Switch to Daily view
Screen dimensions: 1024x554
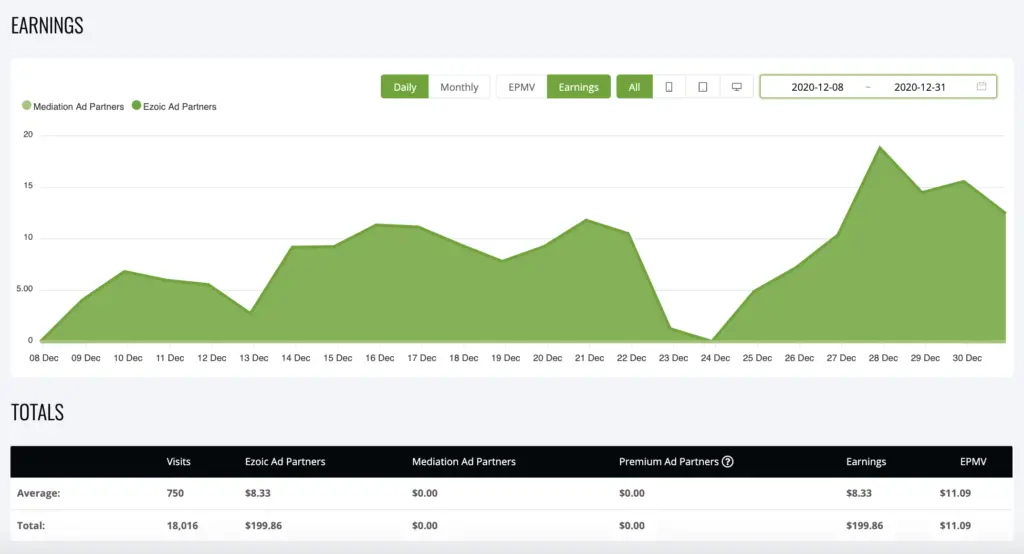[405, 87]
